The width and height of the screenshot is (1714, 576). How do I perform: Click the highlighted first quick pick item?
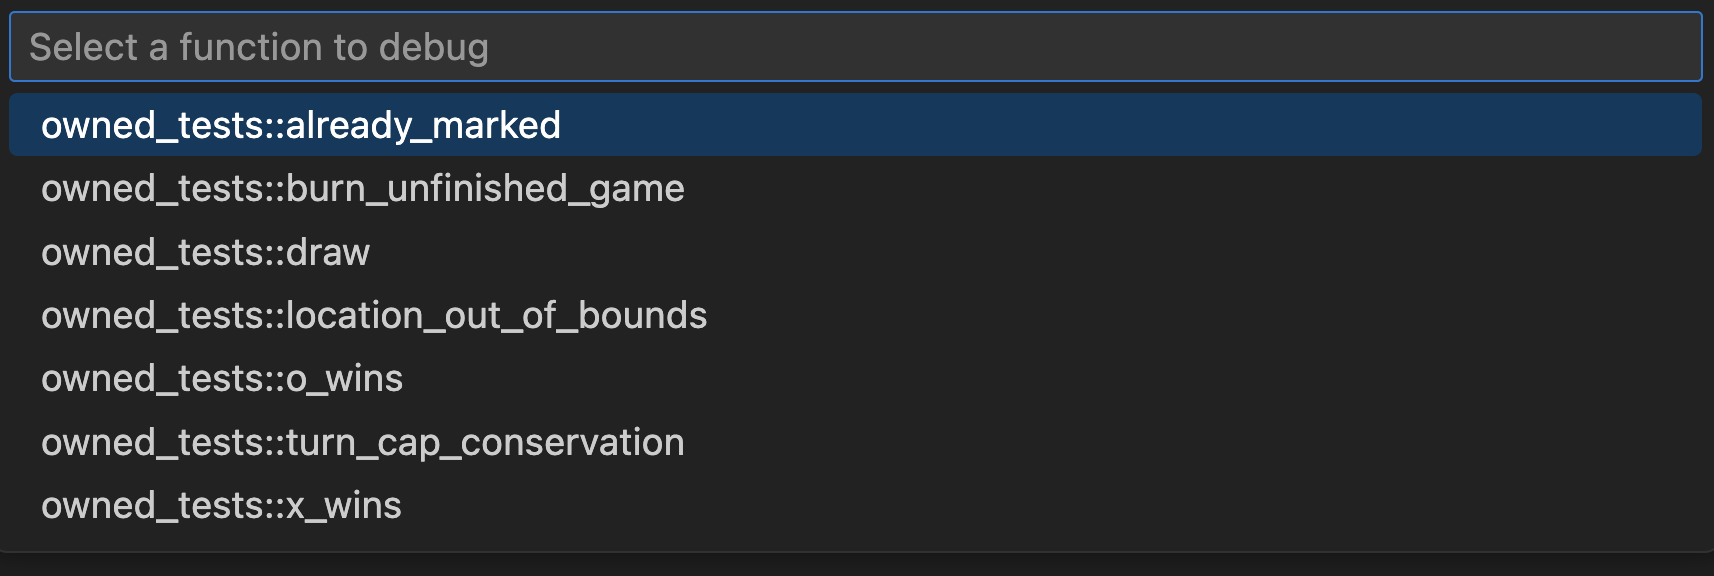click(301, 125)
